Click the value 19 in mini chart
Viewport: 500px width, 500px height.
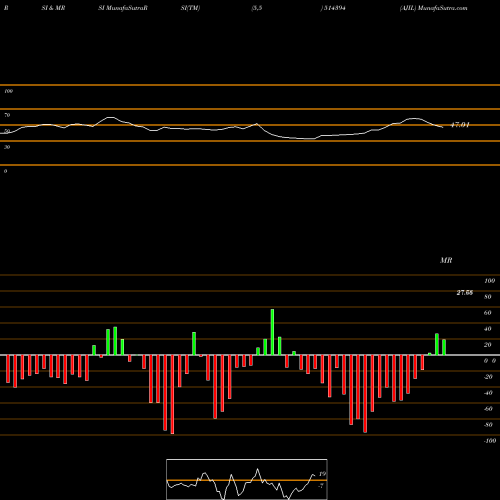point(322,474)
